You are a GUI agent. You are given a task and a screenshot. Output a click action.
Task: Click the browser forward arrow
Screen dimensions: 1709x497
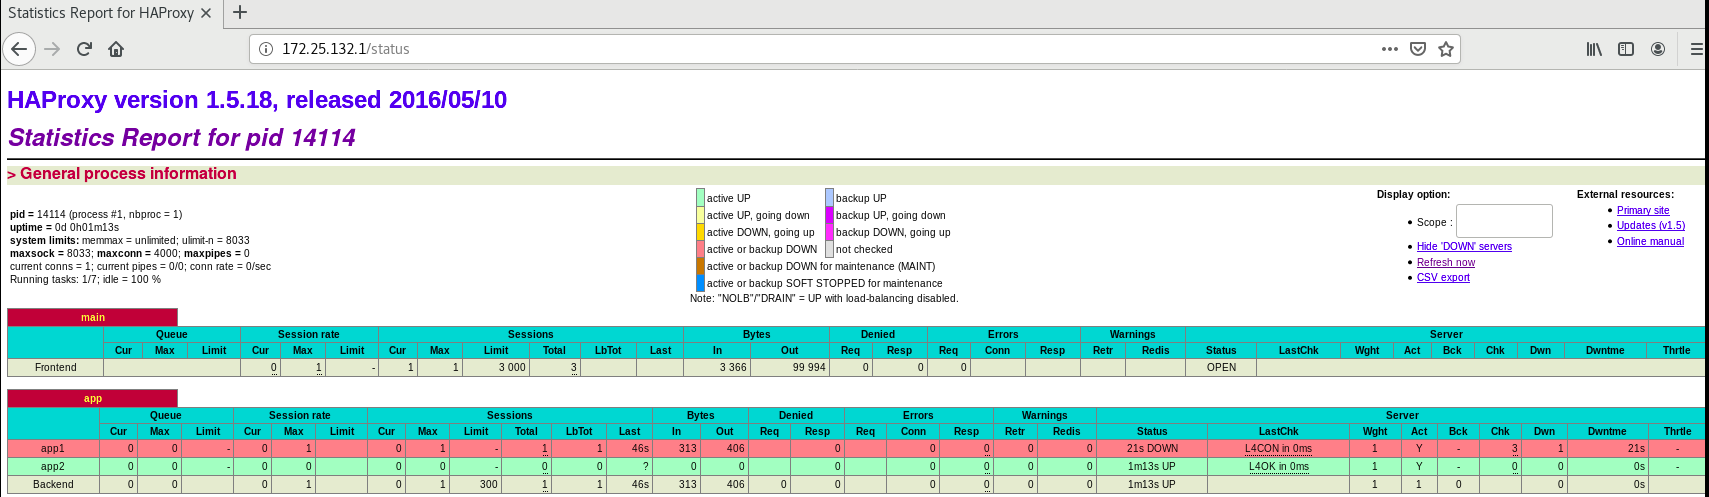53,49
